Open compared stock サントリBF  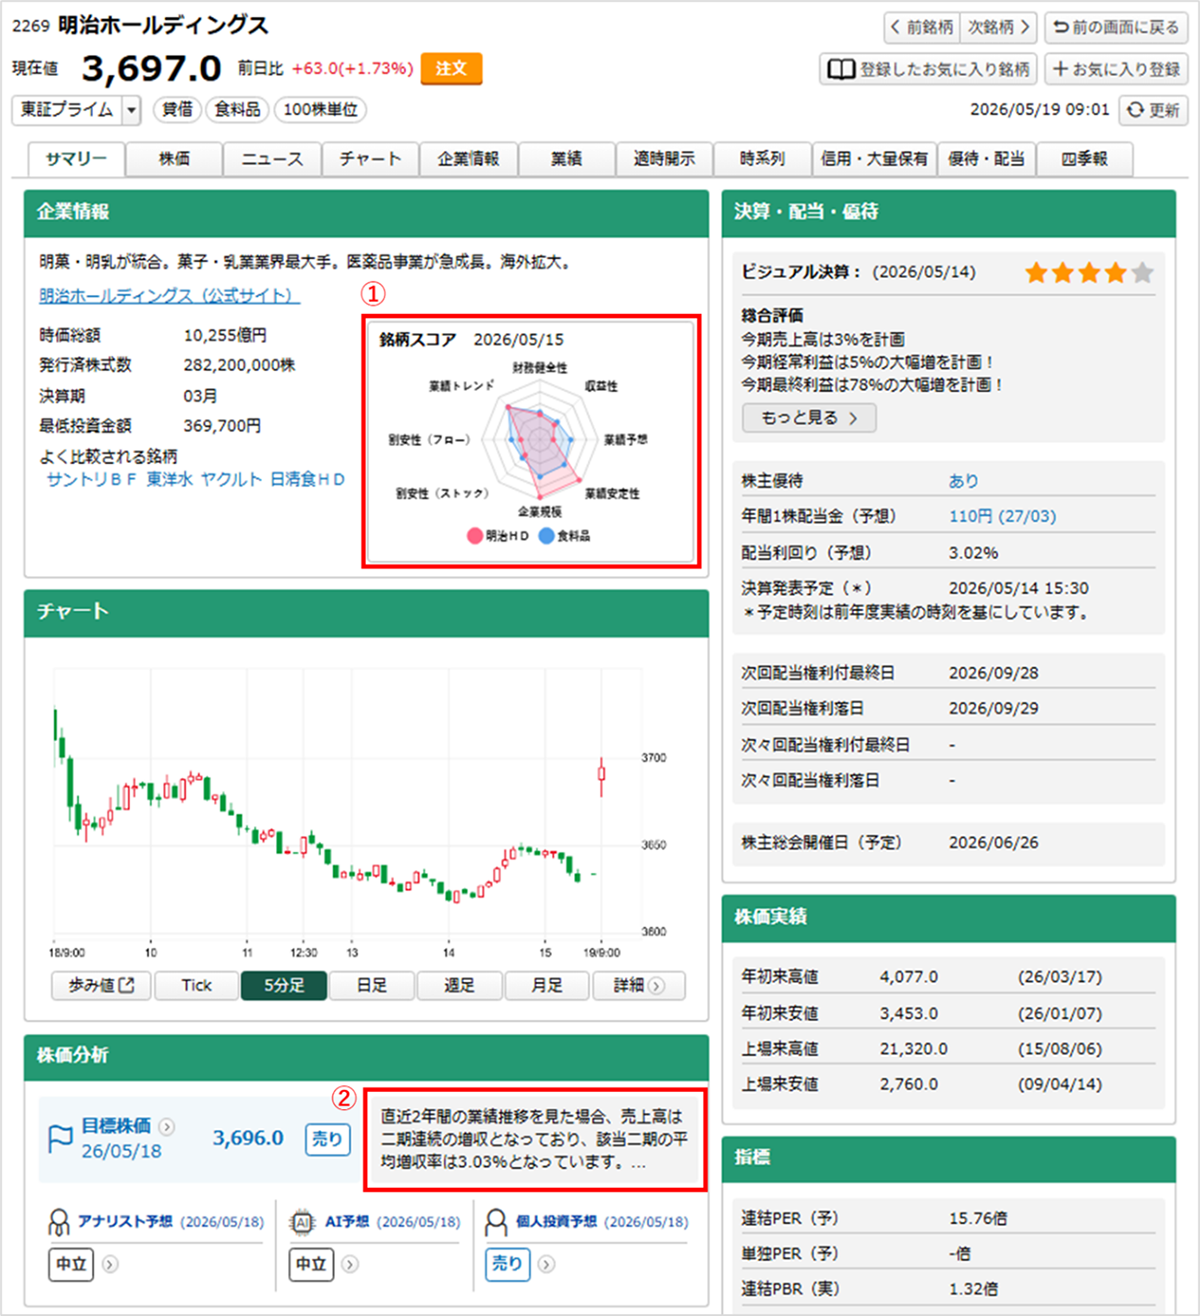(91, 480)
